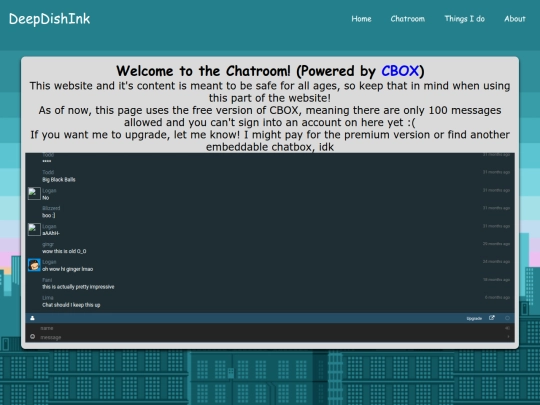This screenshot has height=405, width=540.
Task: Click Logan's broken avatar beside 'aAAhH-'
Action: (x=34, y=229)
